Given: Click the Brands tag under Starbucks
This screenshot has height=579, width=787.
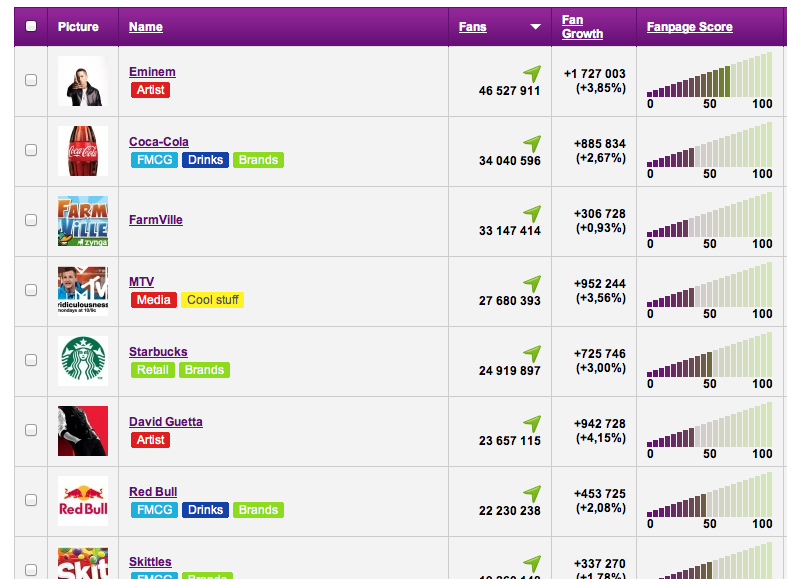Looking at the screenshot, I should click(x=204, y=370).
